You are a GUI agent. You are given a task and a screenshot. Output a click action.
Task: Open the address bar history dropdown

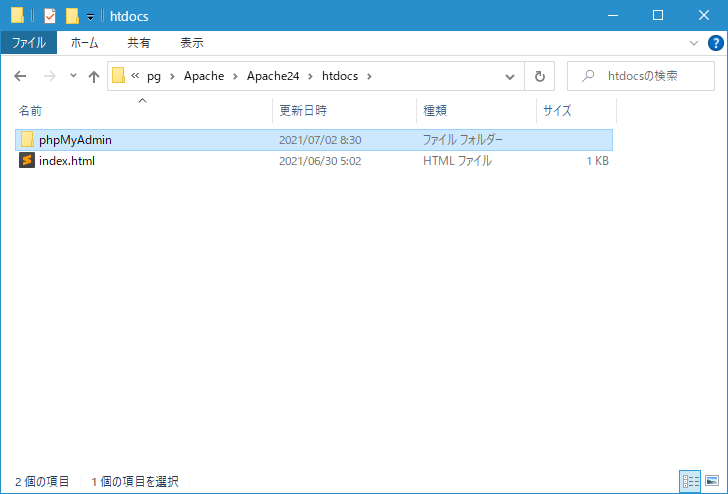click(x=510, y=77)
